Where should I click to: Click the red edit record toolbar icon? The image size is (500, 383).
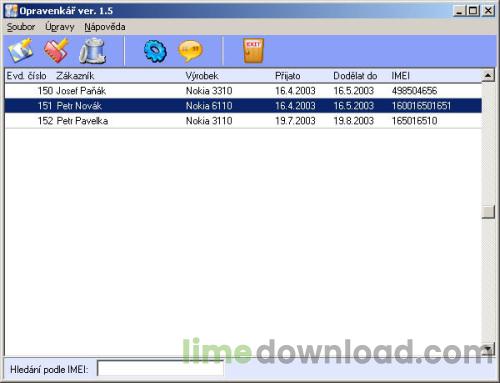(56, 51)
